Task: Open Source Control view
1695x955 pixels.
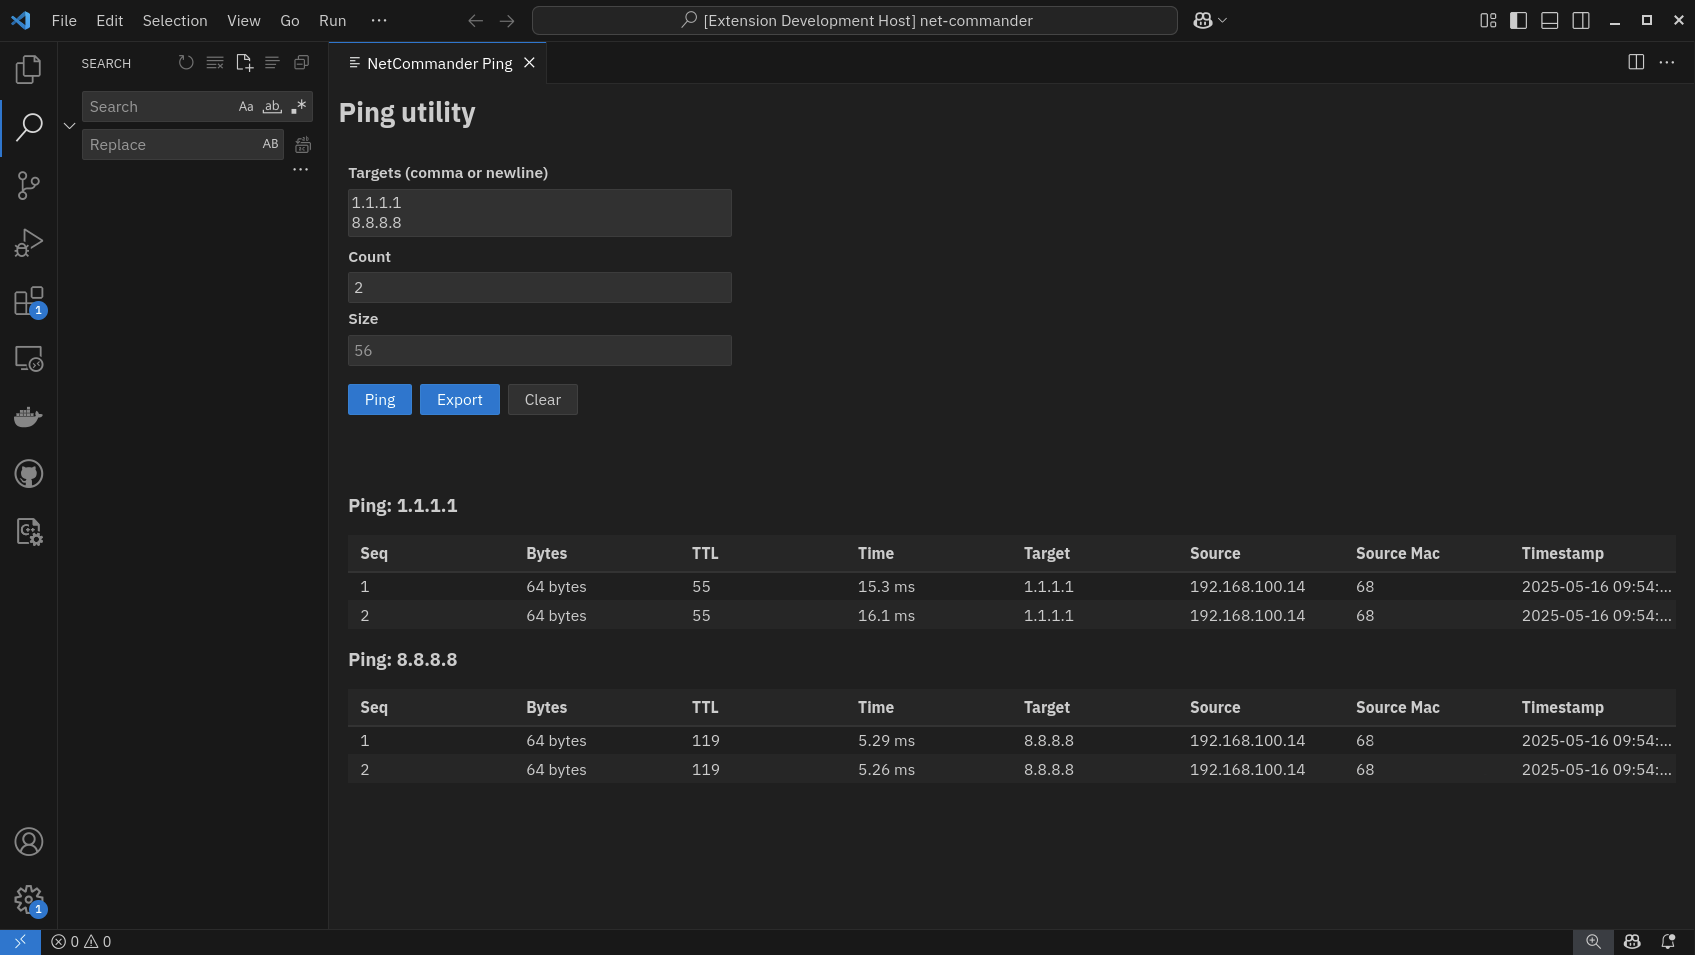Action: (28, 184)
